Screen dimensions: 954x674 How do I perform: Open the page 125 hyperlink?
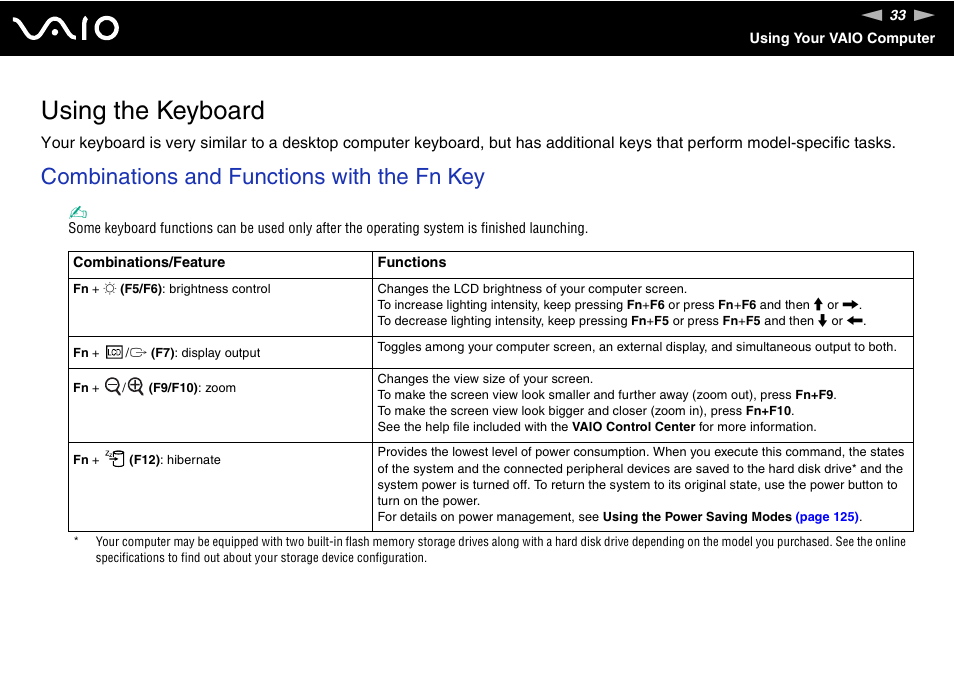(826, 516)
